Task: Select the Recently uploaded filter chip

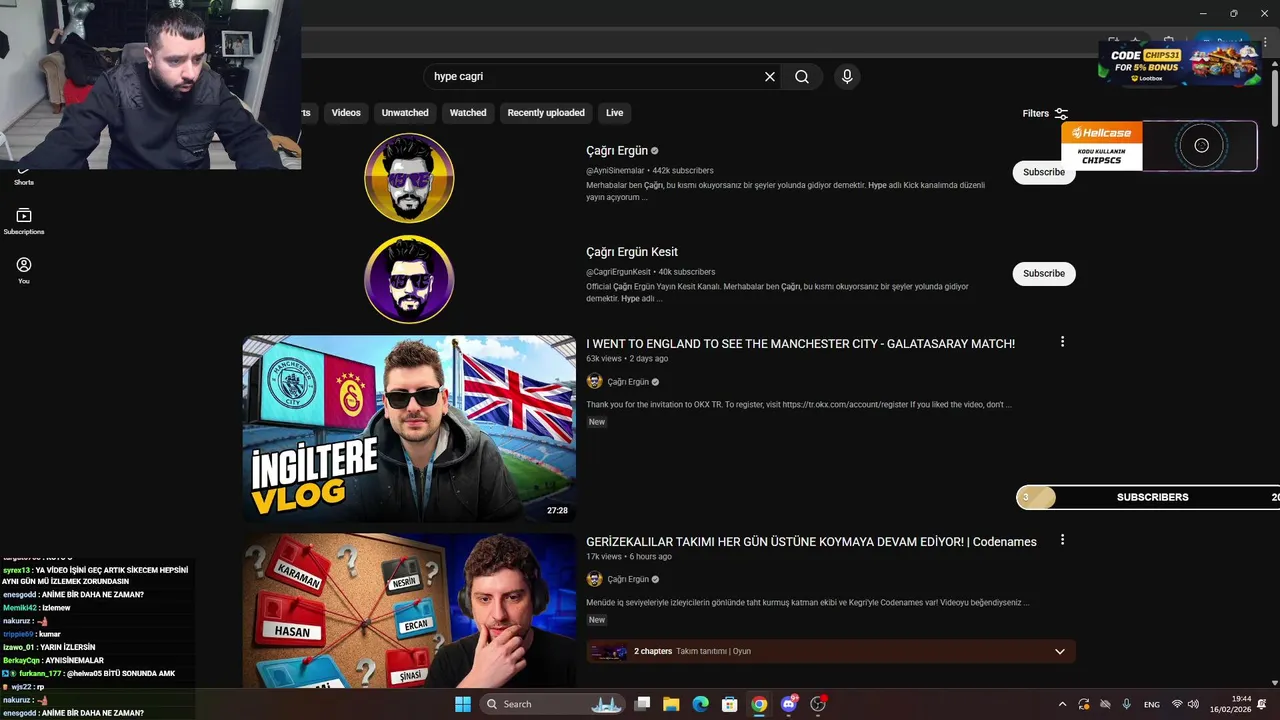Action: [x=546, y=113]
